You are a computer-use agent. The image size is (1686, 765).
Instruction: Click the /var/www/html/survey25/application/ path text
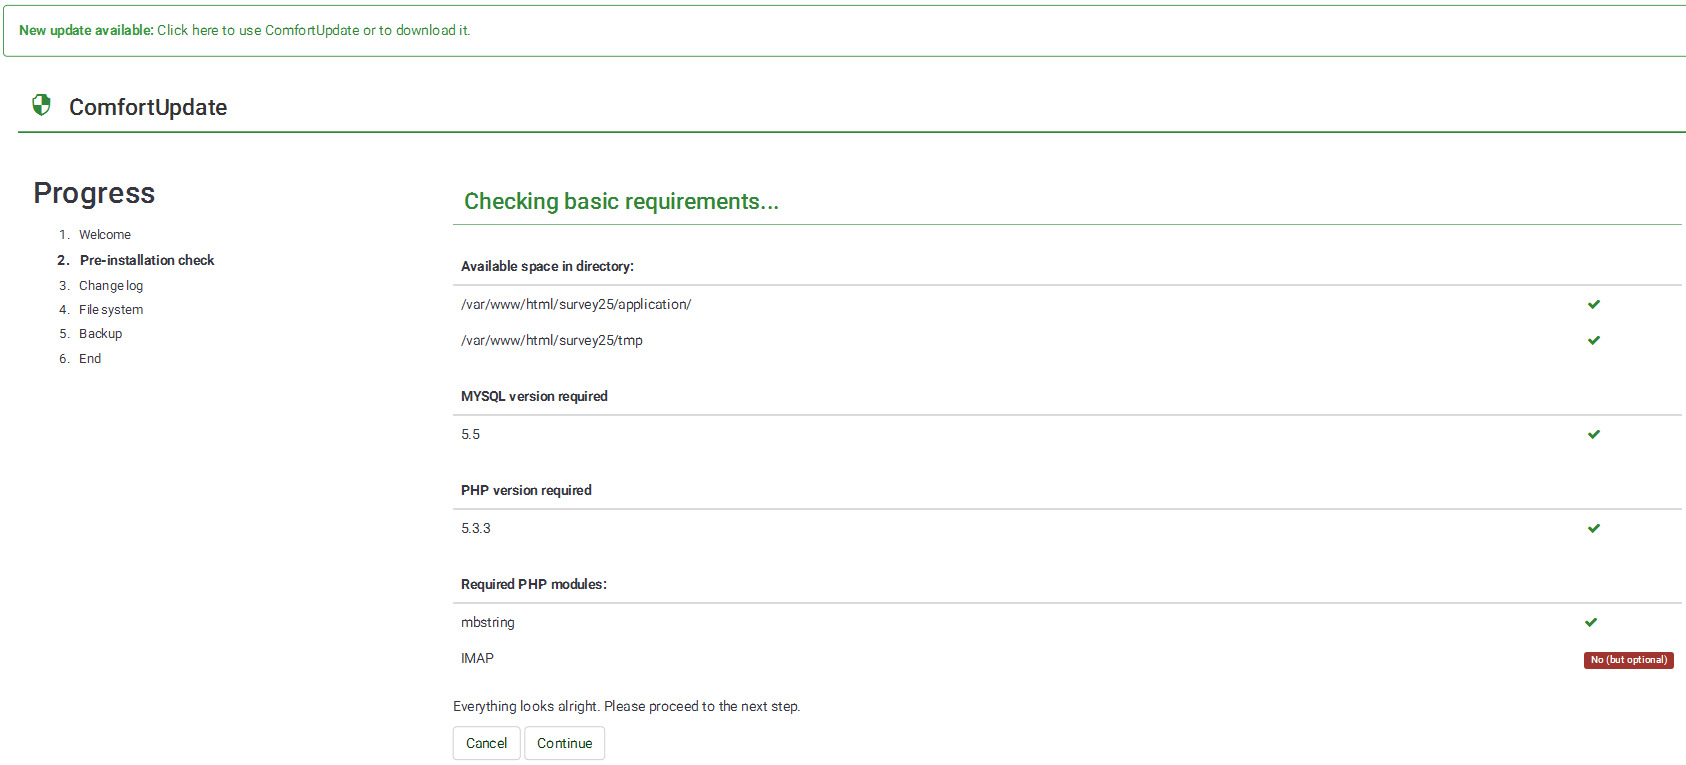click(576, 304)
